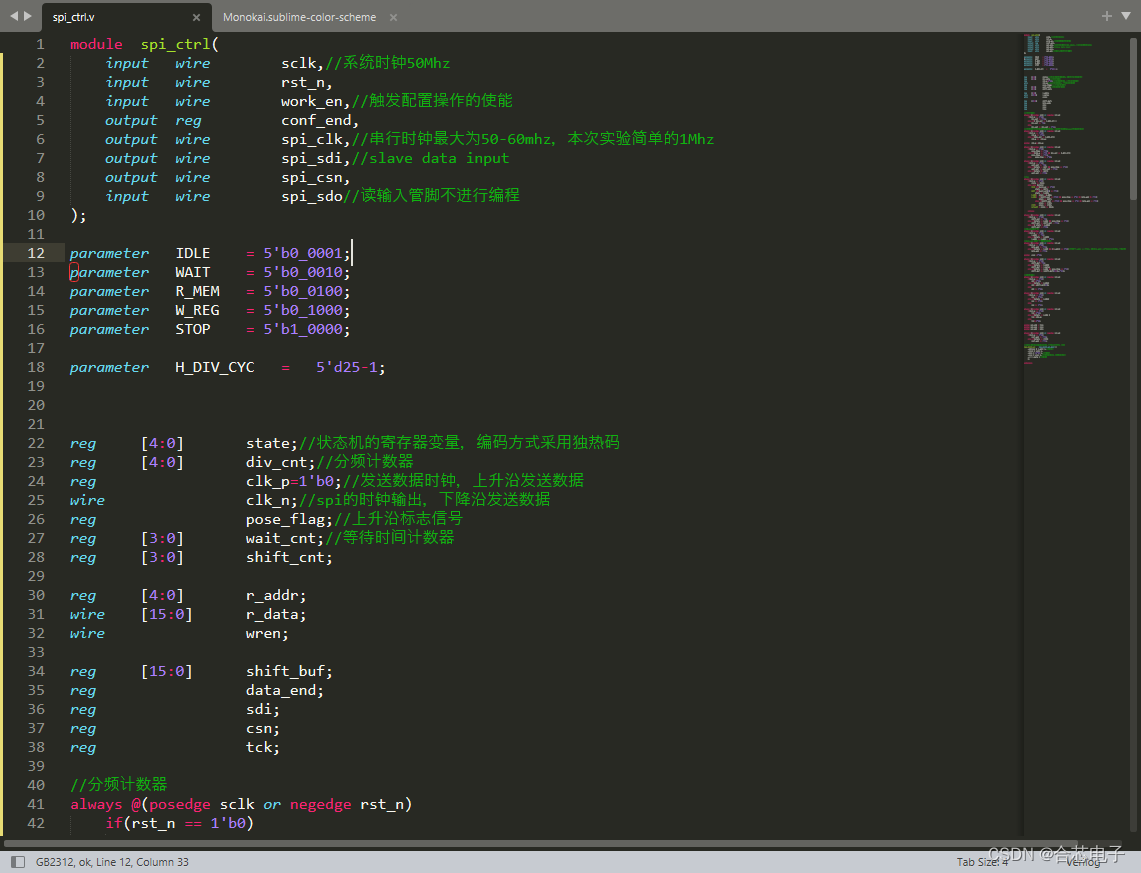Open the Verilog syntax selector
Viewport: 1141px width, 873px height.
1084,861
